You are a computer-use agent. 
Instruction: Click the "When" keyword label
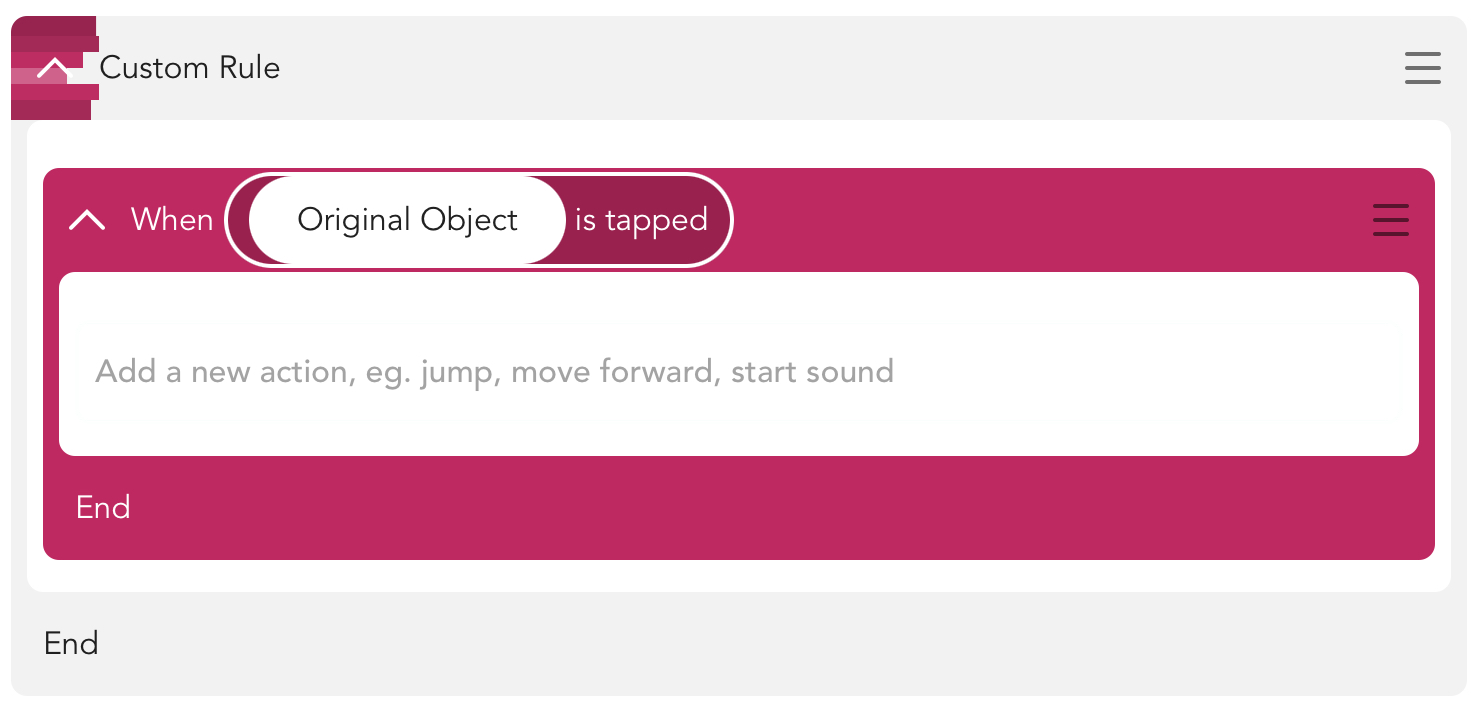coord(172,220)
